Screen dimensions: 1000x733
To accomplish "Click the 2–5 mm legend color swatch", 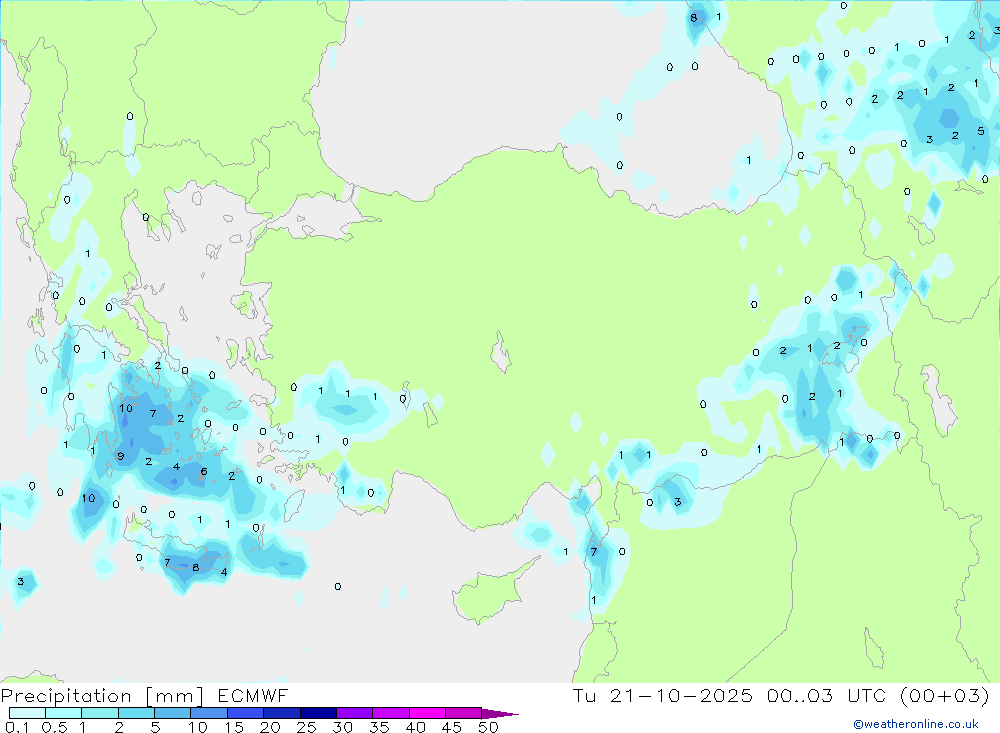I will (x=136, y=713).
